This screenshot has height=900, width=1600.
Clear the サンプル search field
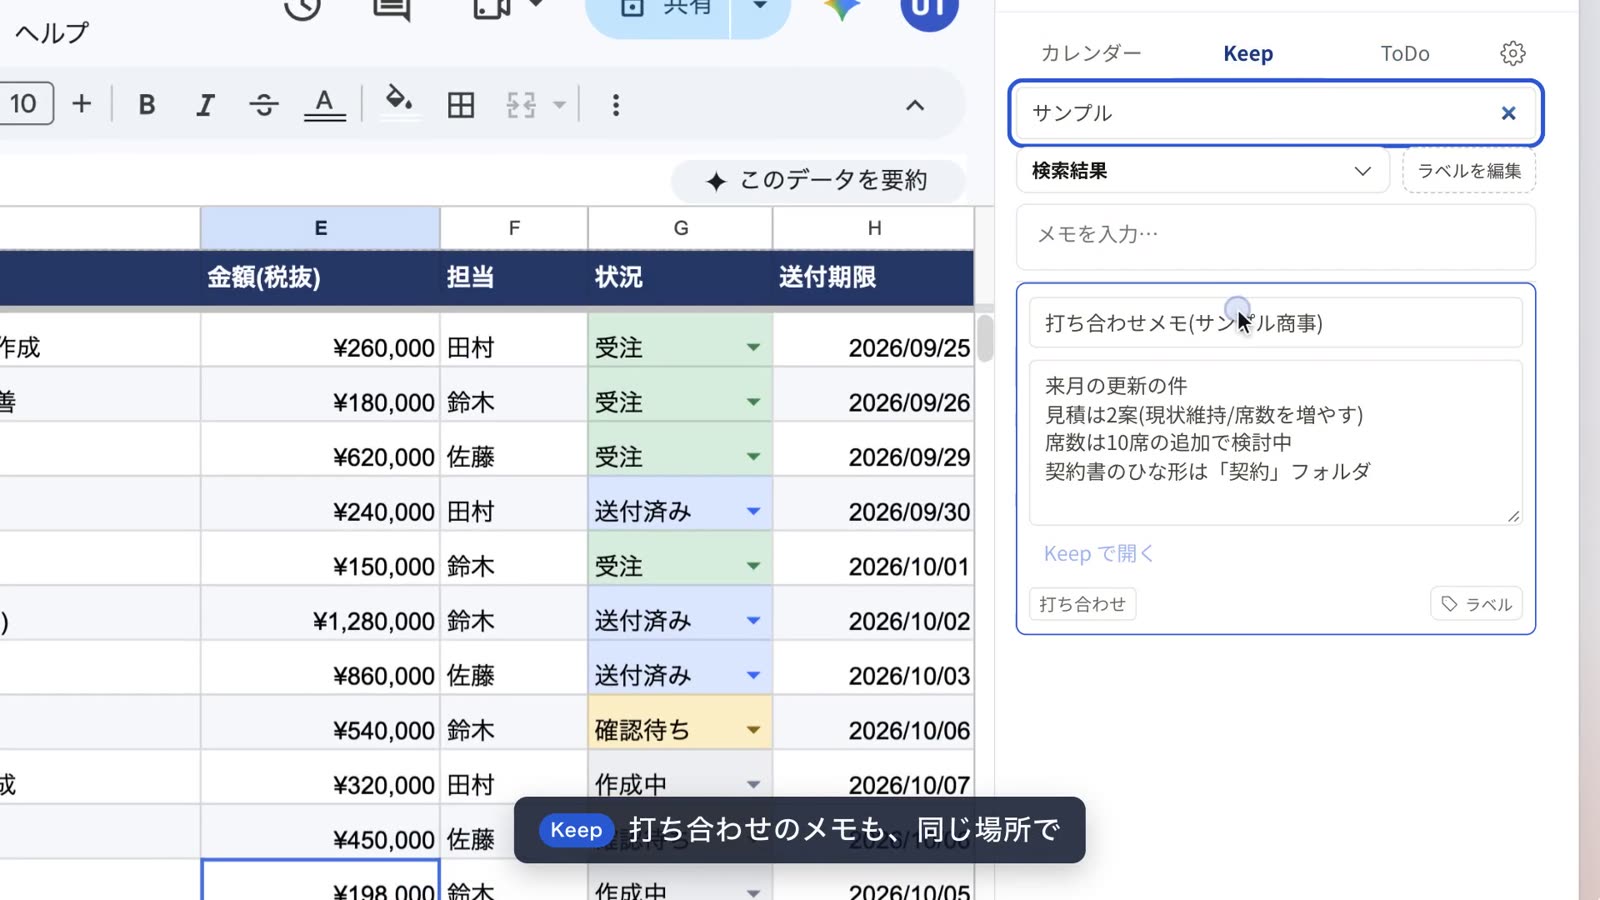click(x=1508, y=113)
